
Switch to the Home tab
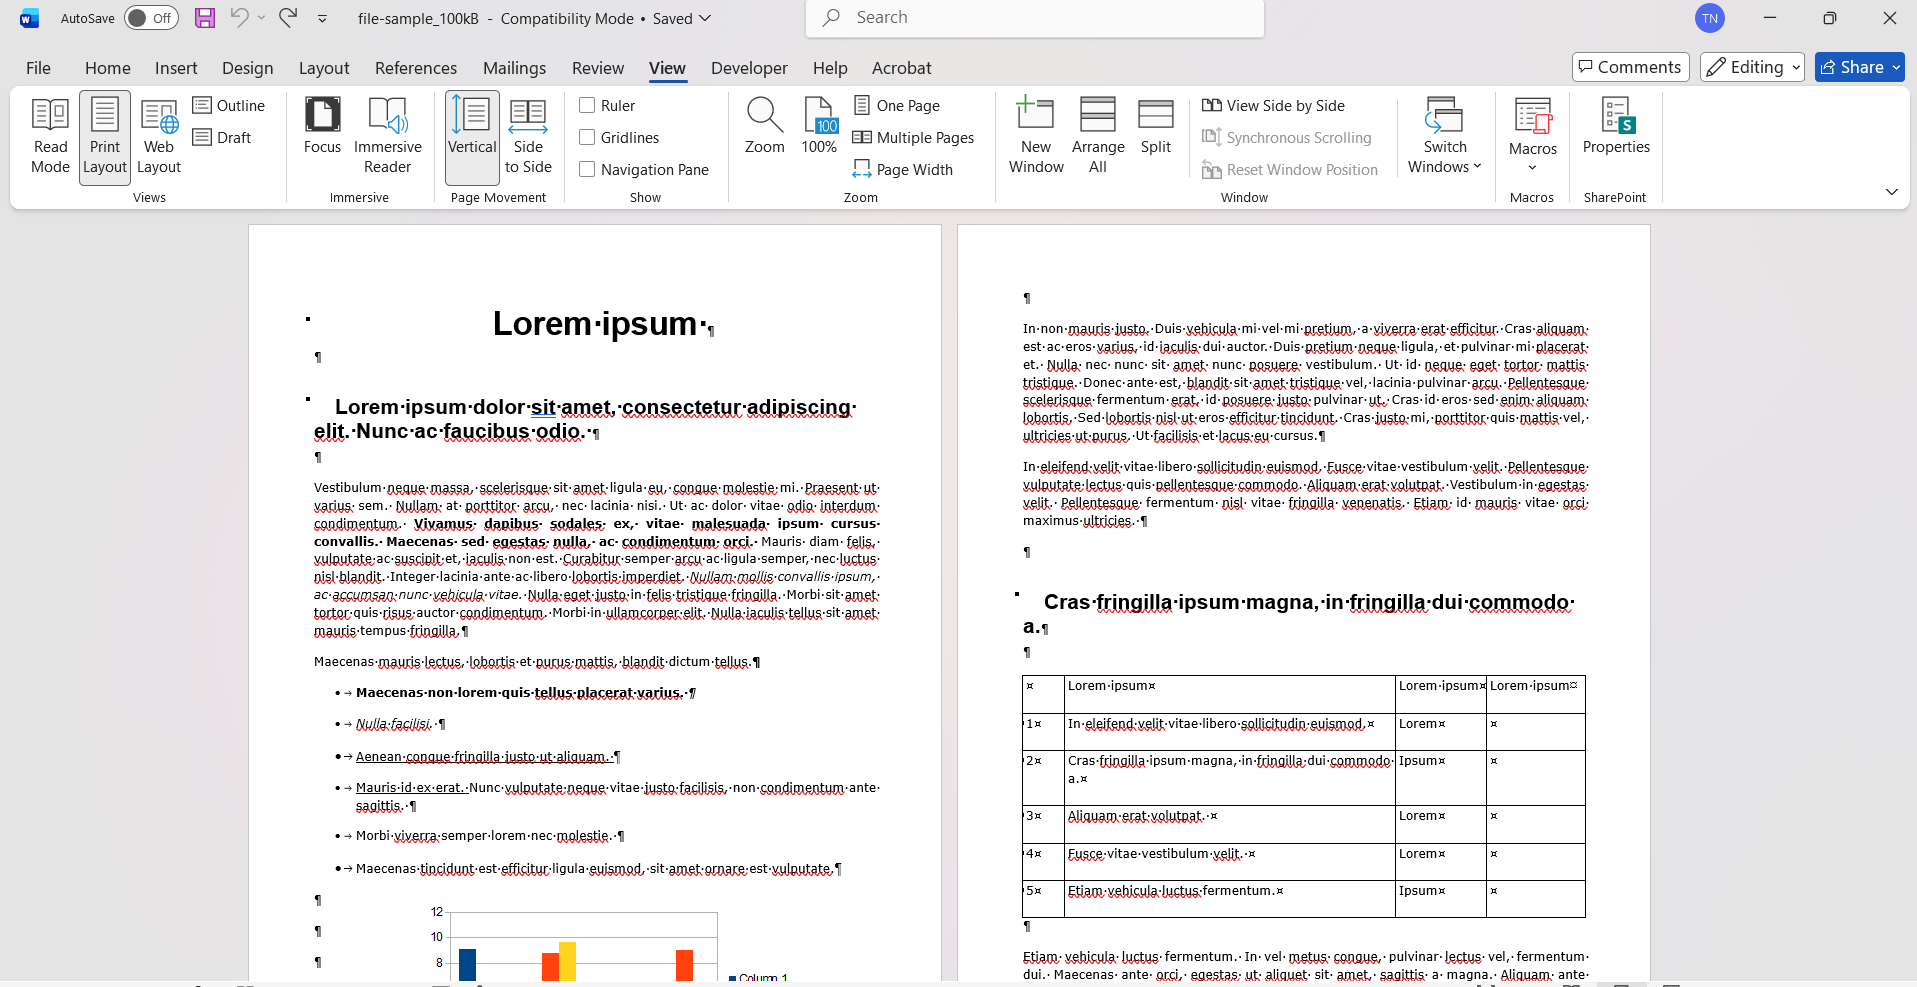[x=108, y=67]
